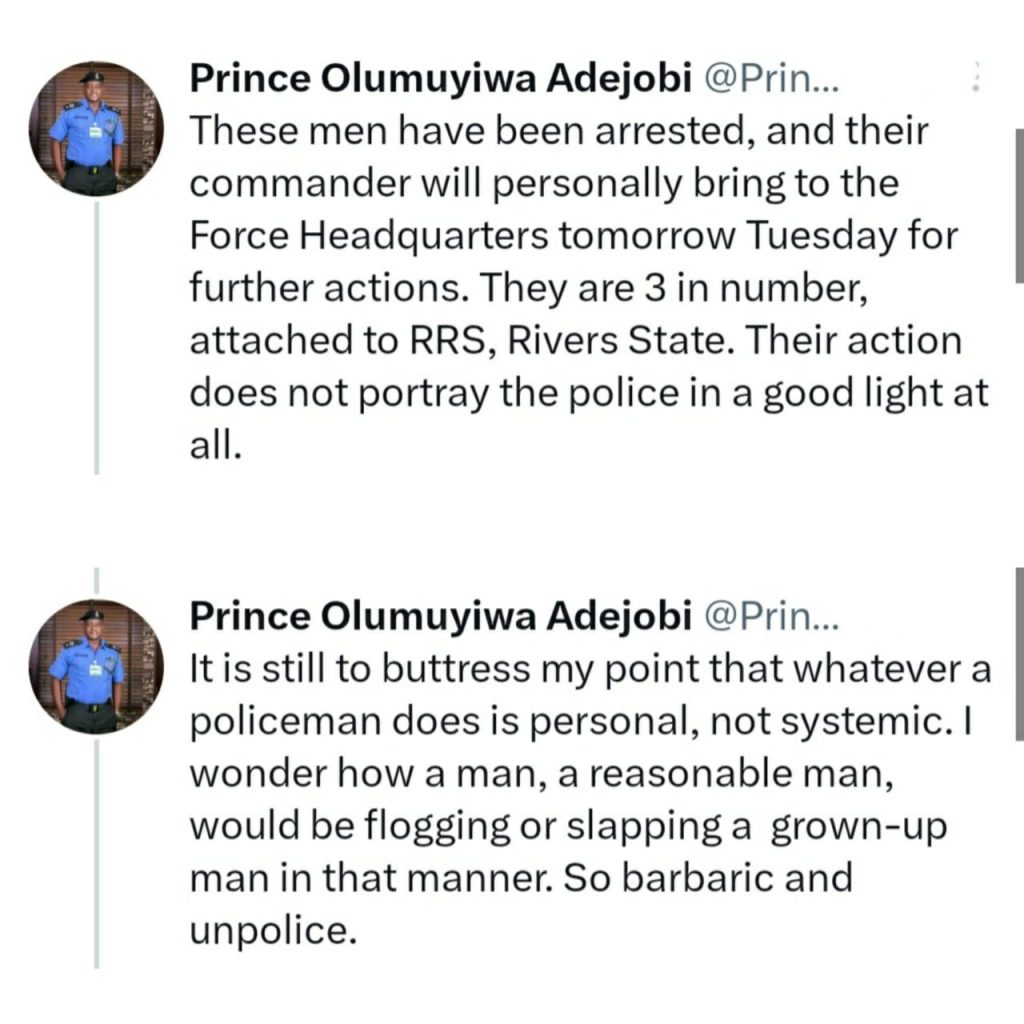Open Prince Olumuyiwa Adejobi's name on second tweet
The image size is (1024, 1024).
(440, 616)
